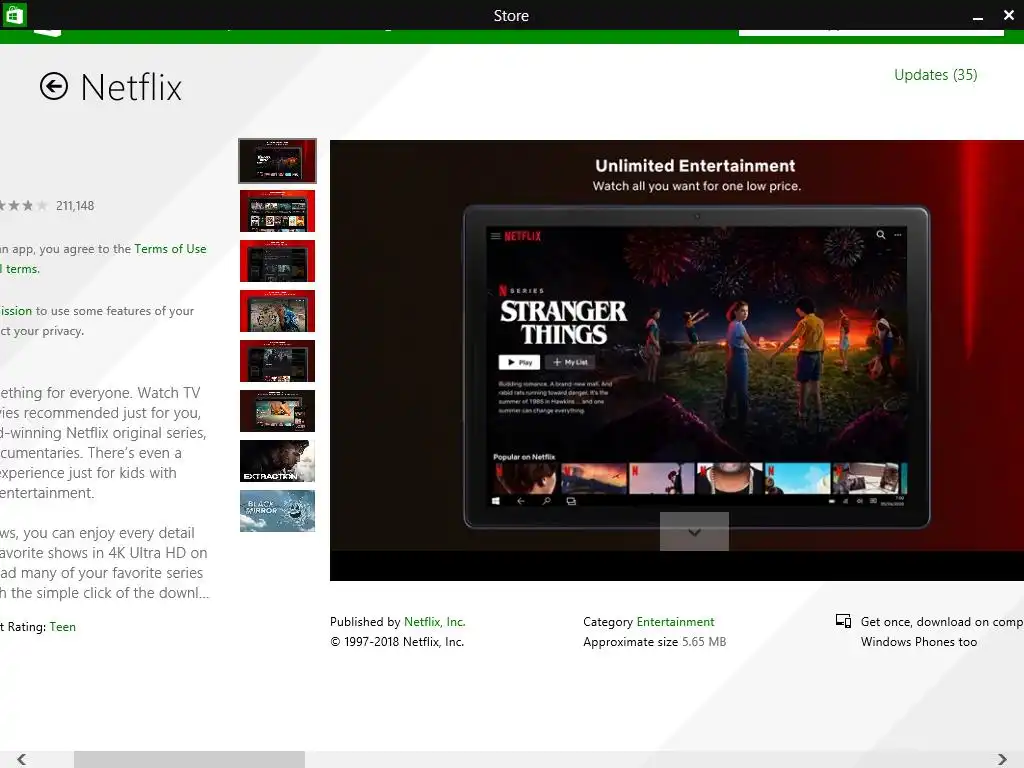Click the search box in the green bar

coord(871,32)
